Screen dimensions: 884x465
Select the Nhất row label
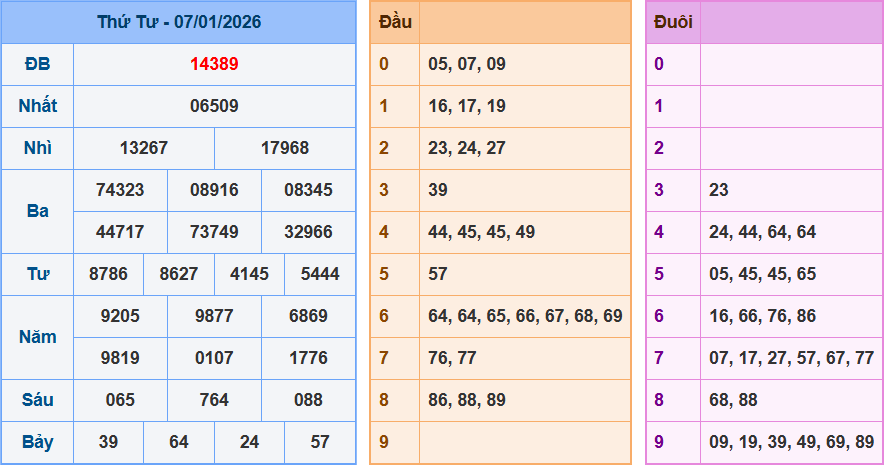(38, 106)
